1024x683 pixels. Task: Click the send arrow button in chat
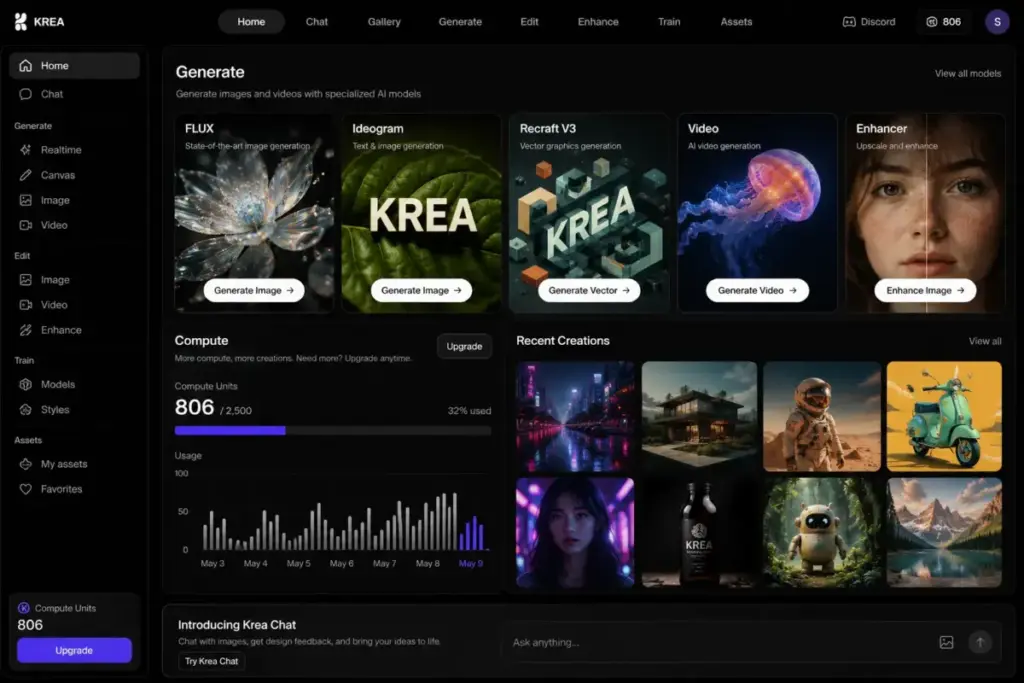(x=980, y=643)
